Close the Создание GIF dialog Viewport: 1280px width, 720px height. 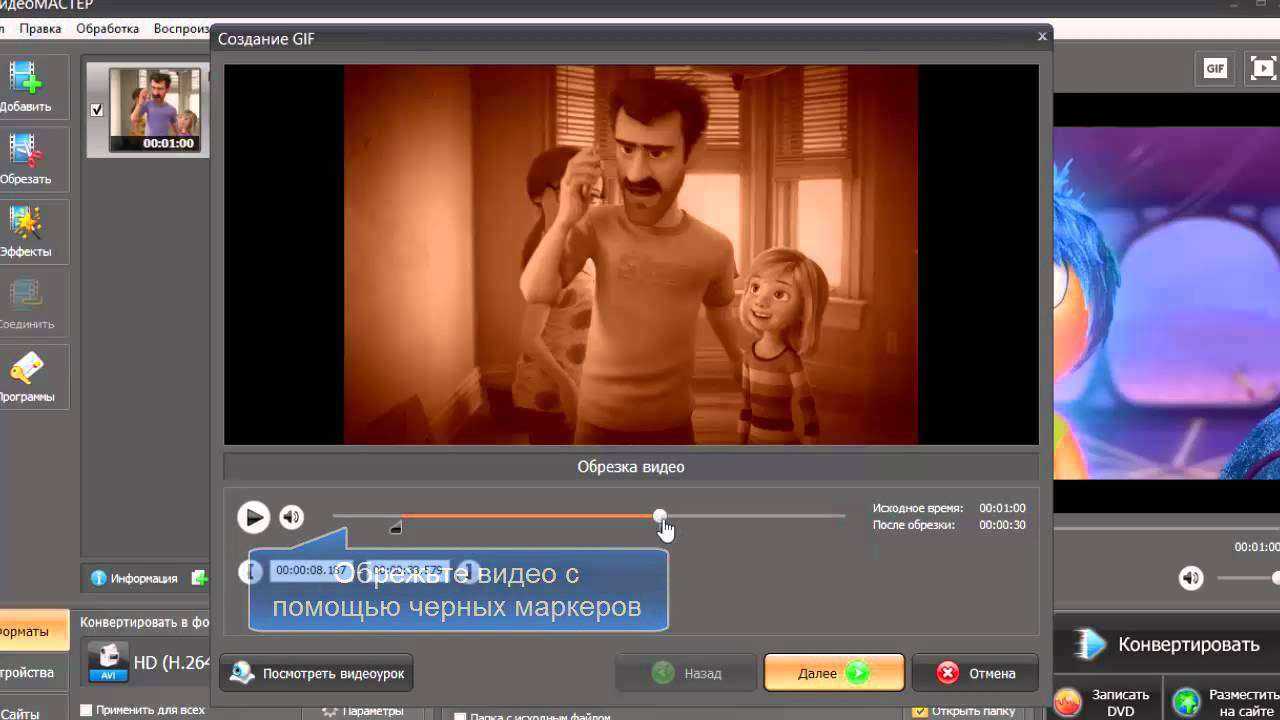tap(1042, 37)
